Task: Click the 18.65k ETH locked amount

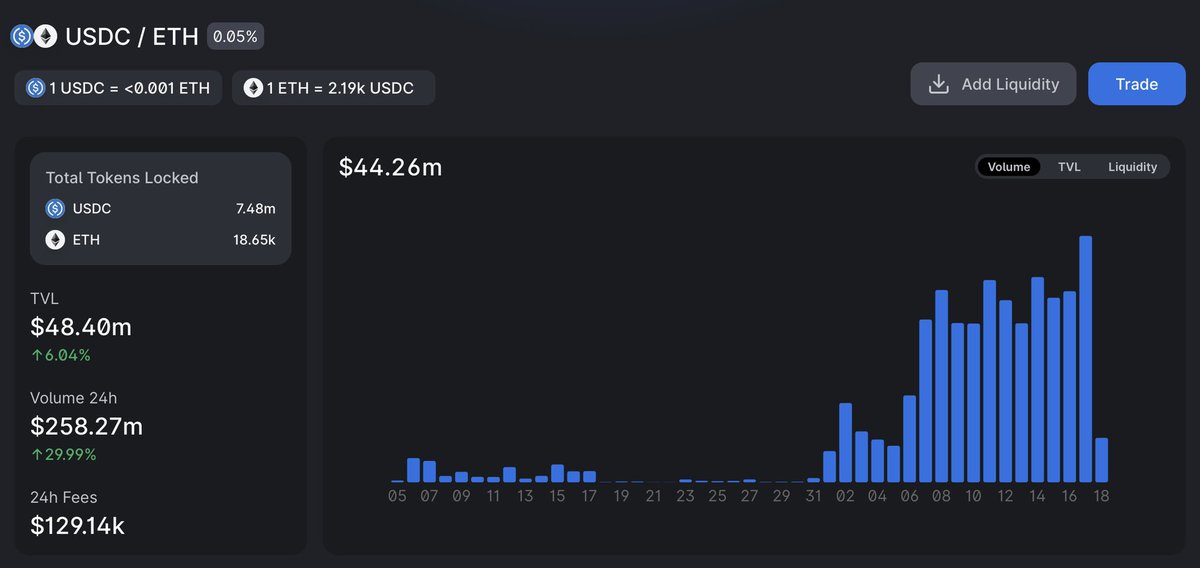Action: click(x=254, y=239)
